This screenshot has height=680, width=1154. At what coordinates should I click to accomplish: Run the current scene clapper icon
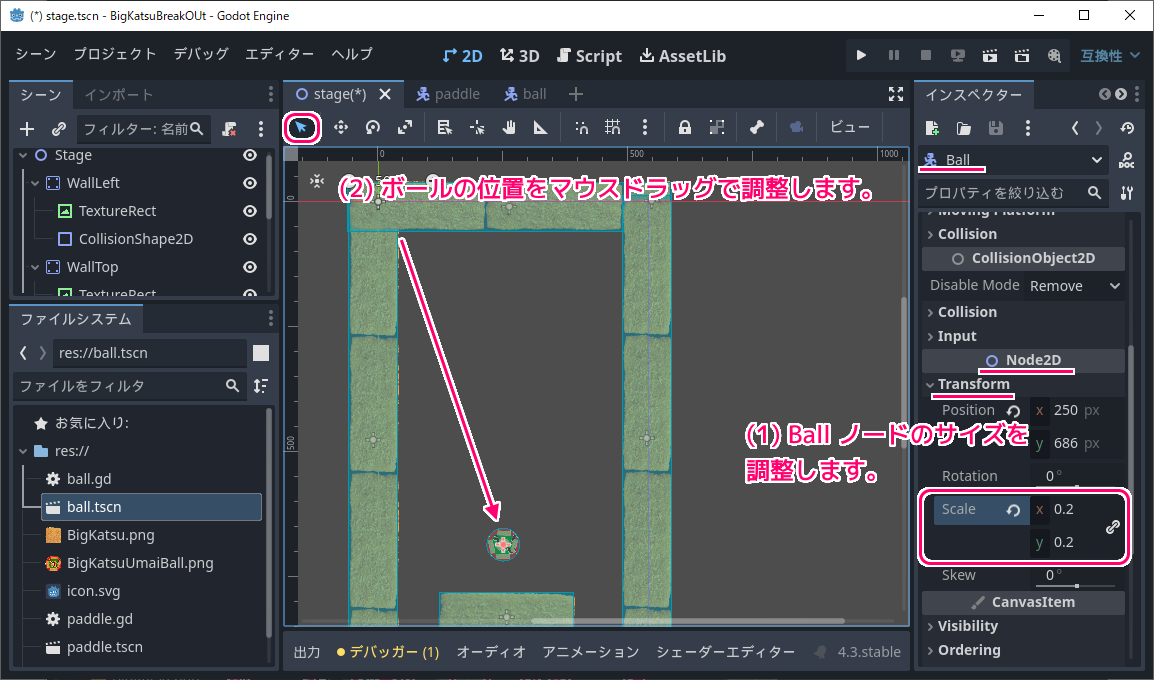pos(990,55)
